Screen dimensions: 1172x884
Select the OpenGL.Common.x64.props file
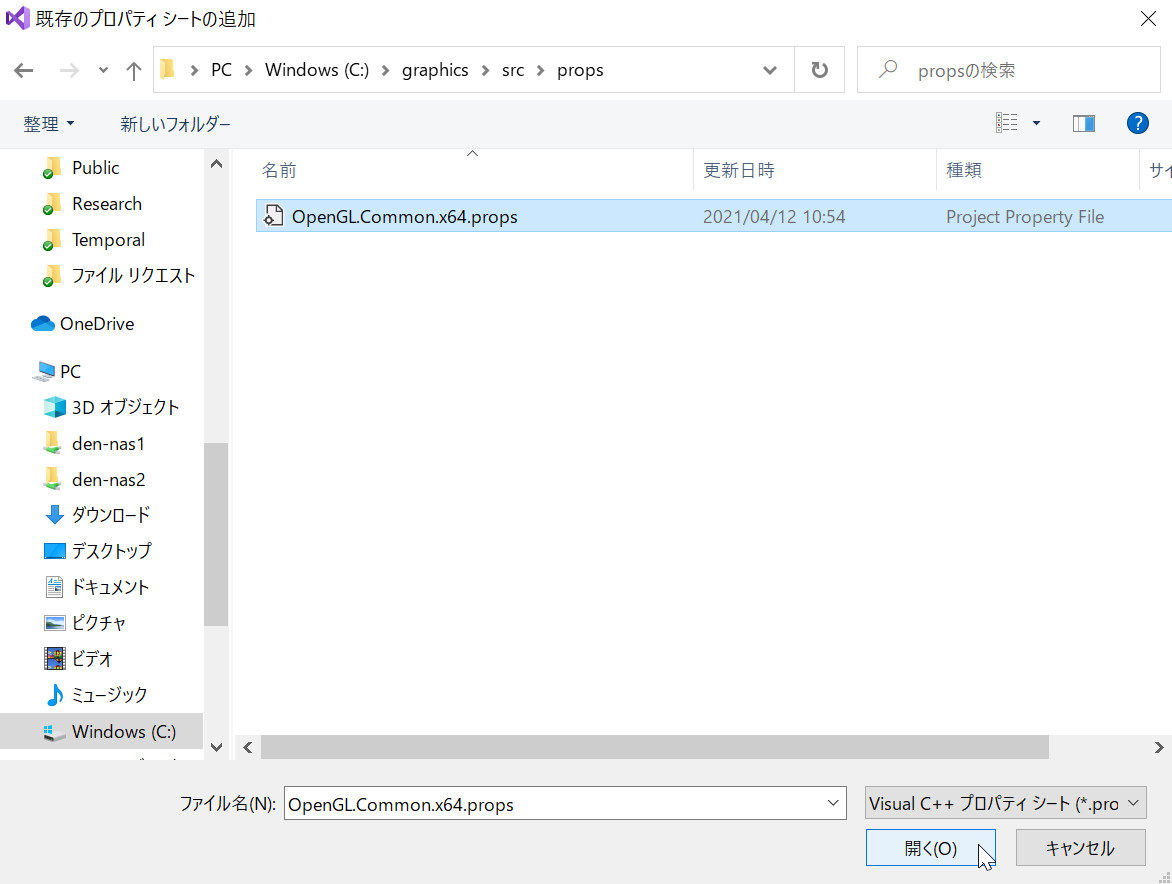coord(404,217)
